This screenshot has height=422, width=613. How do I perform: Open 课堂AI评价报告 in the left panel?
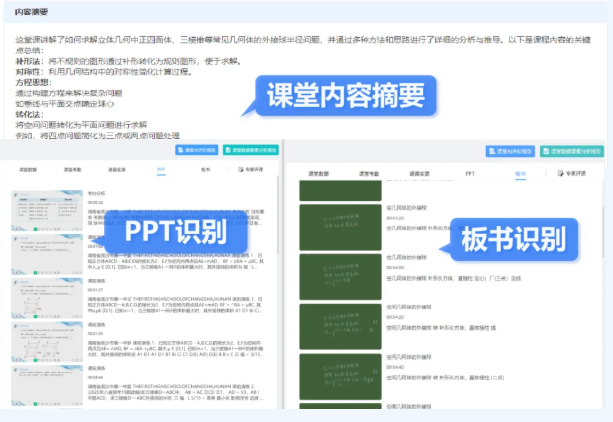coord(196,150)
